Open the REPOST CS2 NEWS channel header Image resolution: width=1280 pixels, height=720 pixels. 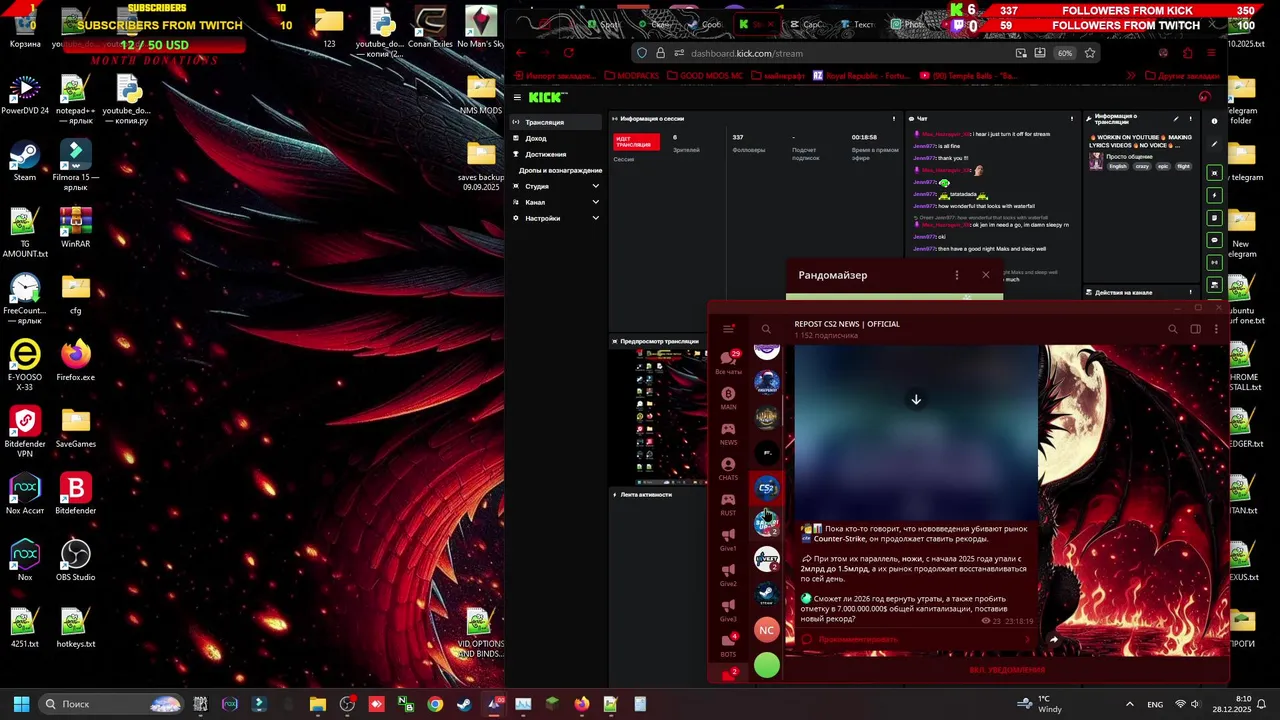click(x=847, y=329)
